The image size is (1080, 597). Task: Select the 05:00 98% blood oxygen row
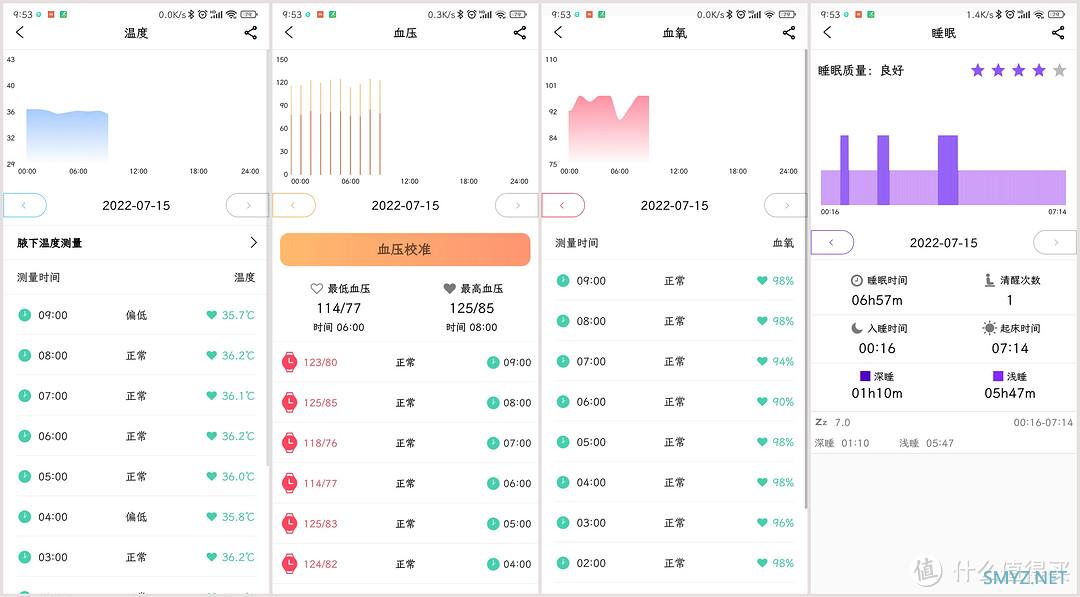[x=674, y=442]
